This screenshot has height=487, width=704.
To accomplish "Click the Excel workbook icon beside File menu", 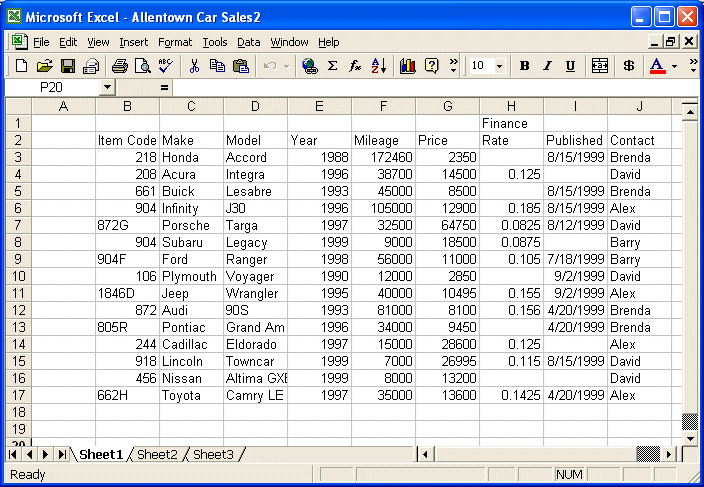I will click(x=19, y=42).
